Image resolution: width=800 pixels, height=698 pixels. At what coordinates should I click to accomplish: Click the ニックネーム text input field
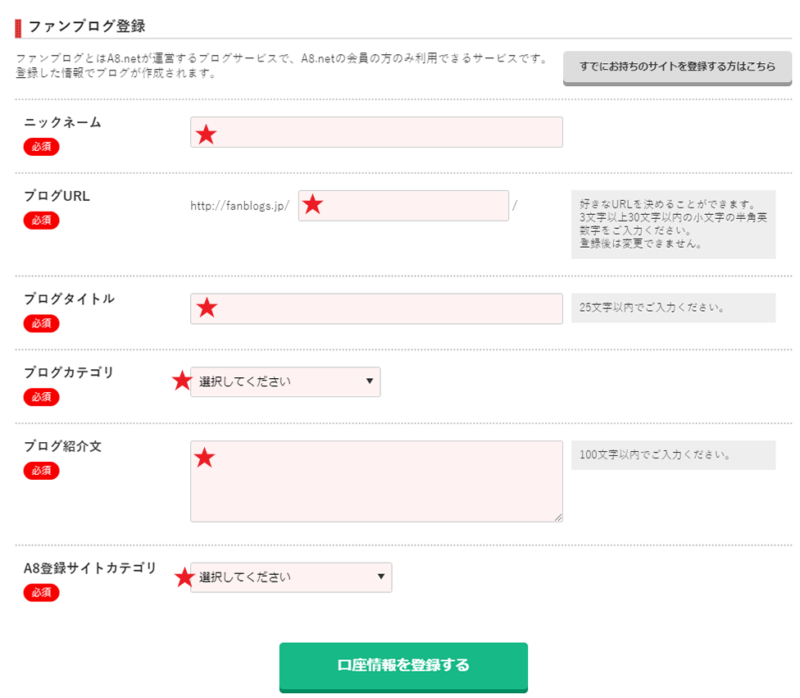point(376,132)
